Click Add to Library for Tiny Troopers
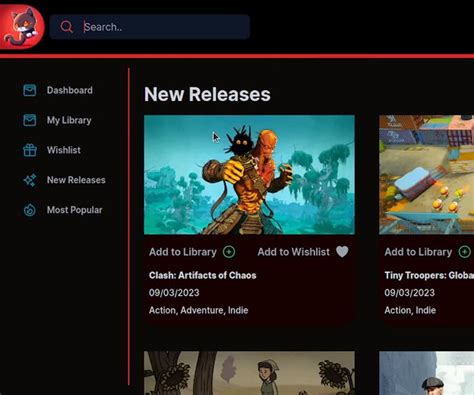This screenshot has width=474, height=395. (x=418, y=252)
